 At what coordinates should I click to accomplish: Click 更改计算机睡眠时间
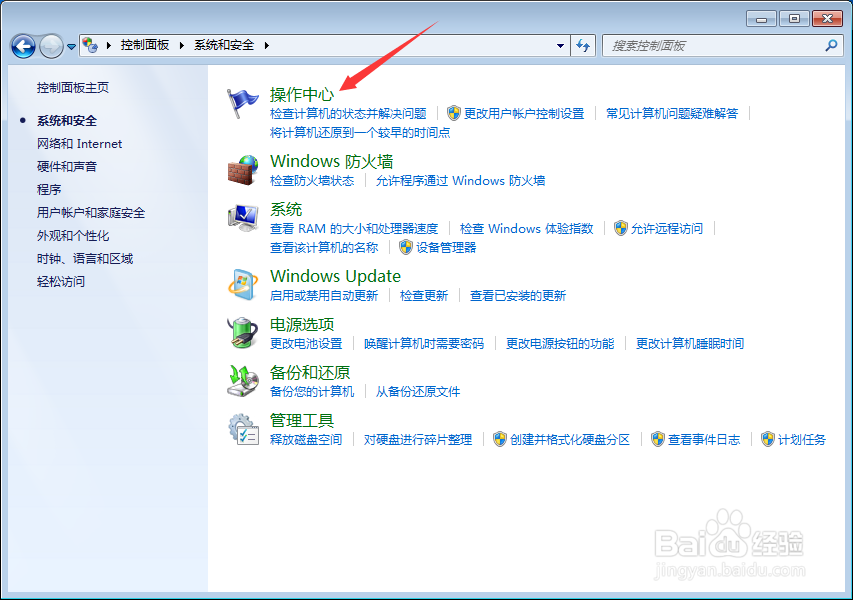click(x=690, y=343)
